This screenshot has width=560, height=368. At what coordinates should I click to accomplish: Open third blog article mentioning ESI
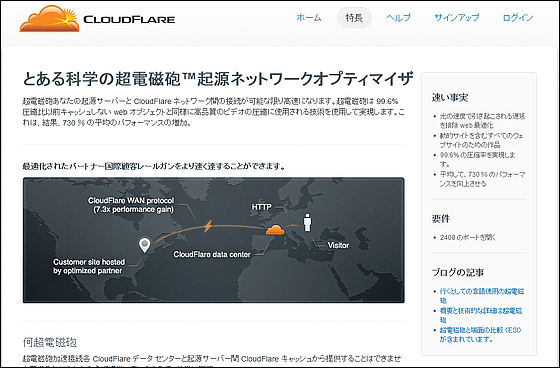[480, 334]
